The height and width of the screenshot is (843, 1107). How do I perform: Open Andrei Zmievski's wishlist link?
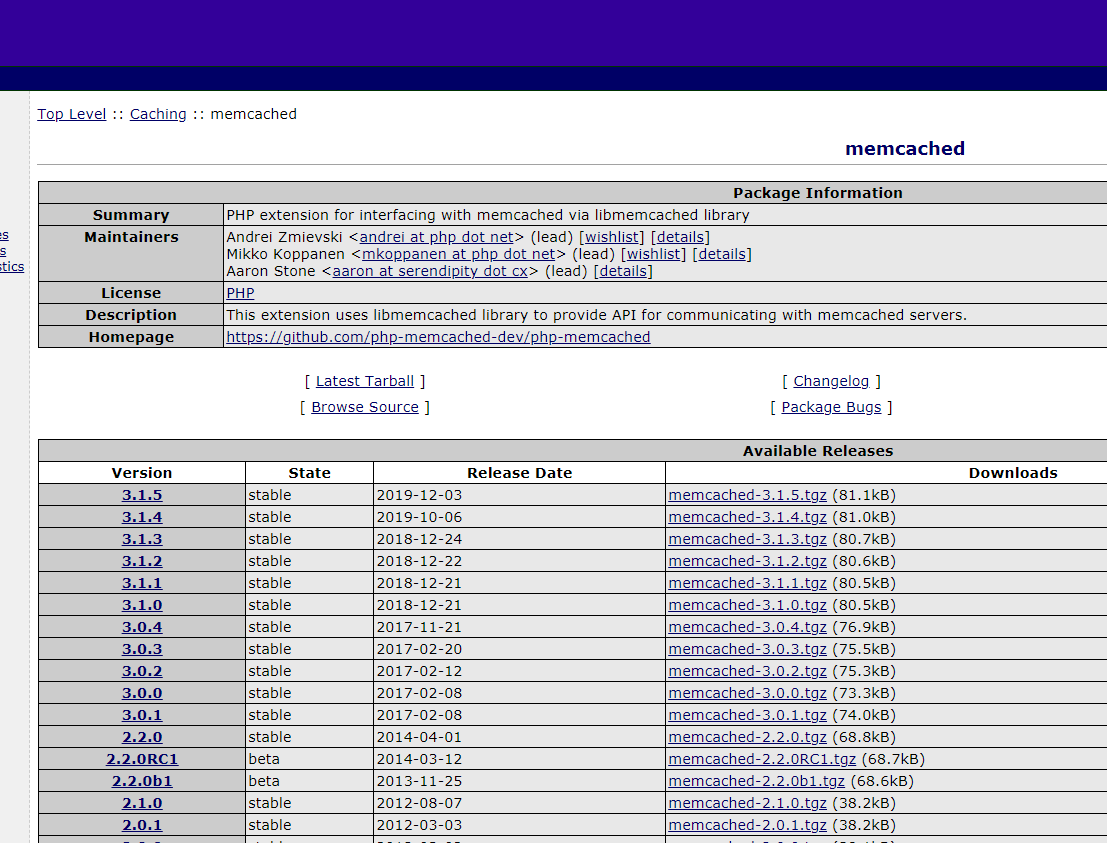612,237
